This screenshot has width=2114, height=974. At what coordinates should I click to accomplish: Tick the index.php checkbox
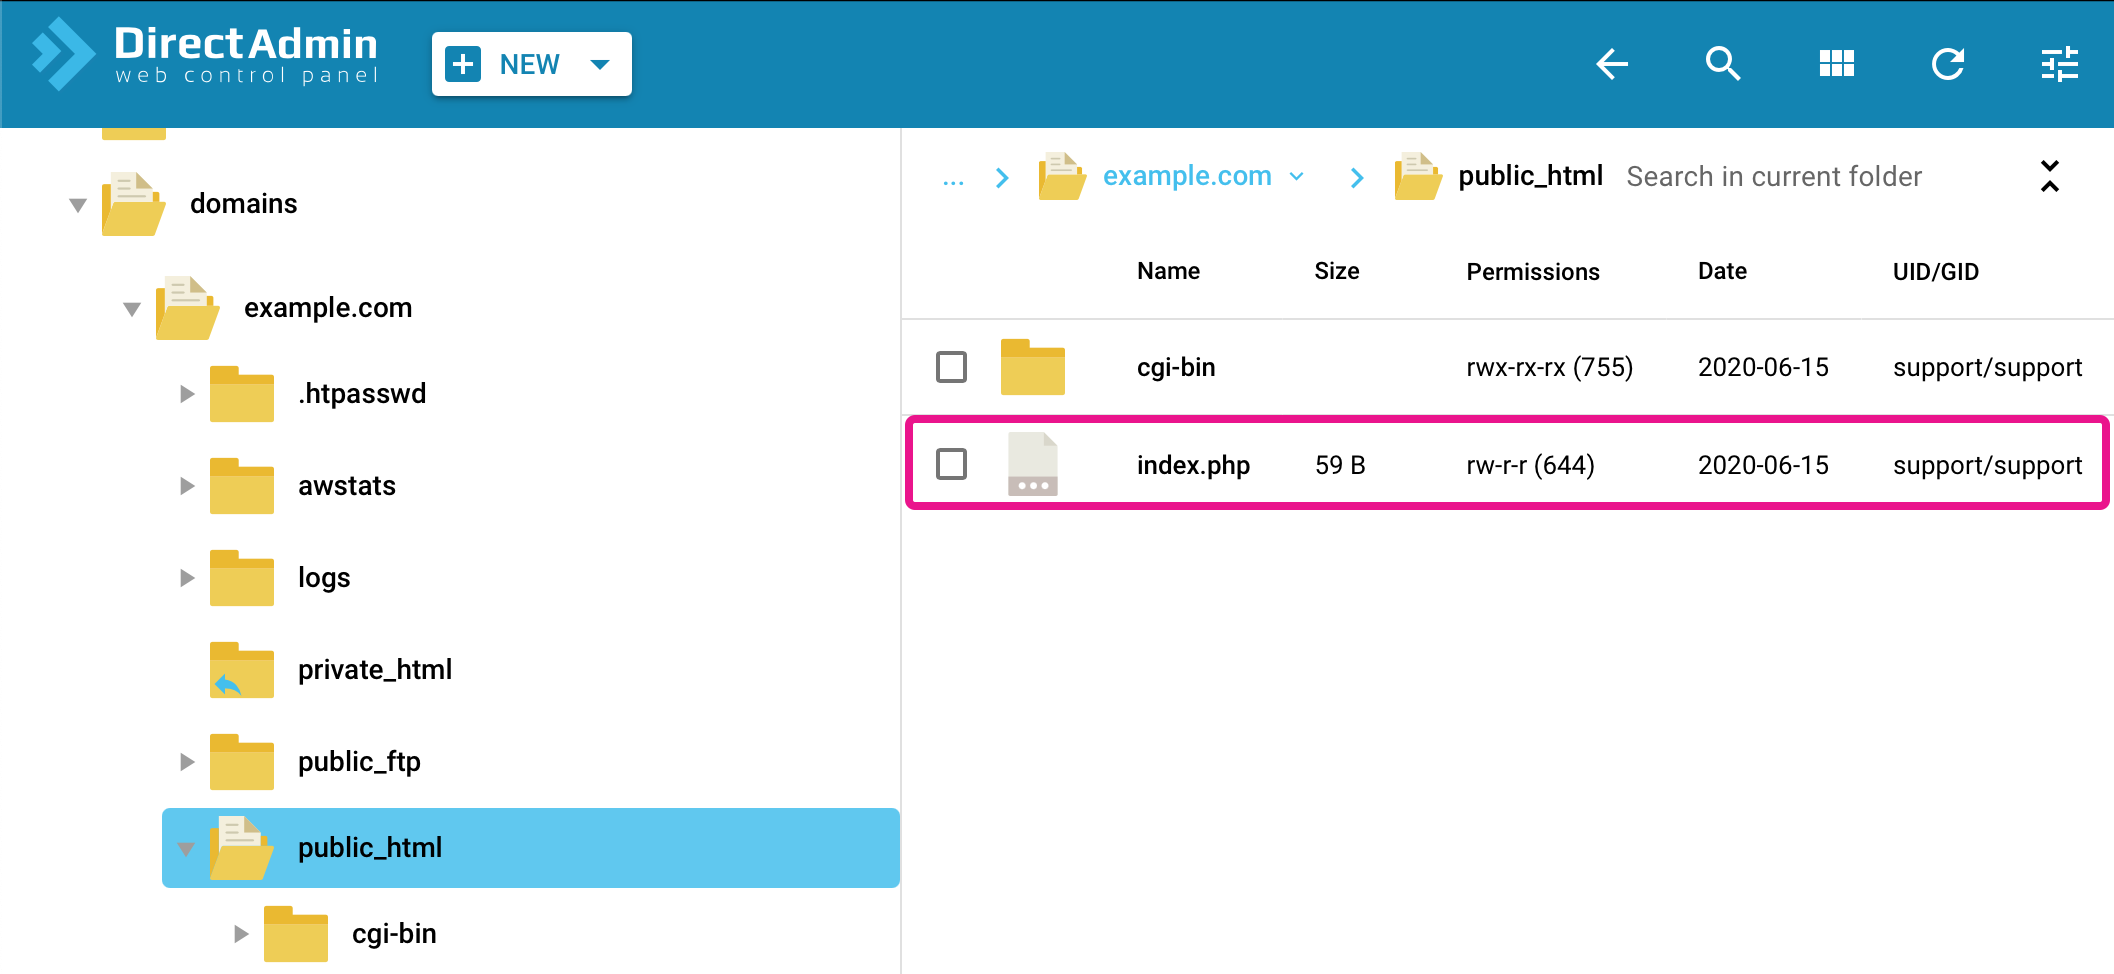pyautogui.click(x=951, y=464)
